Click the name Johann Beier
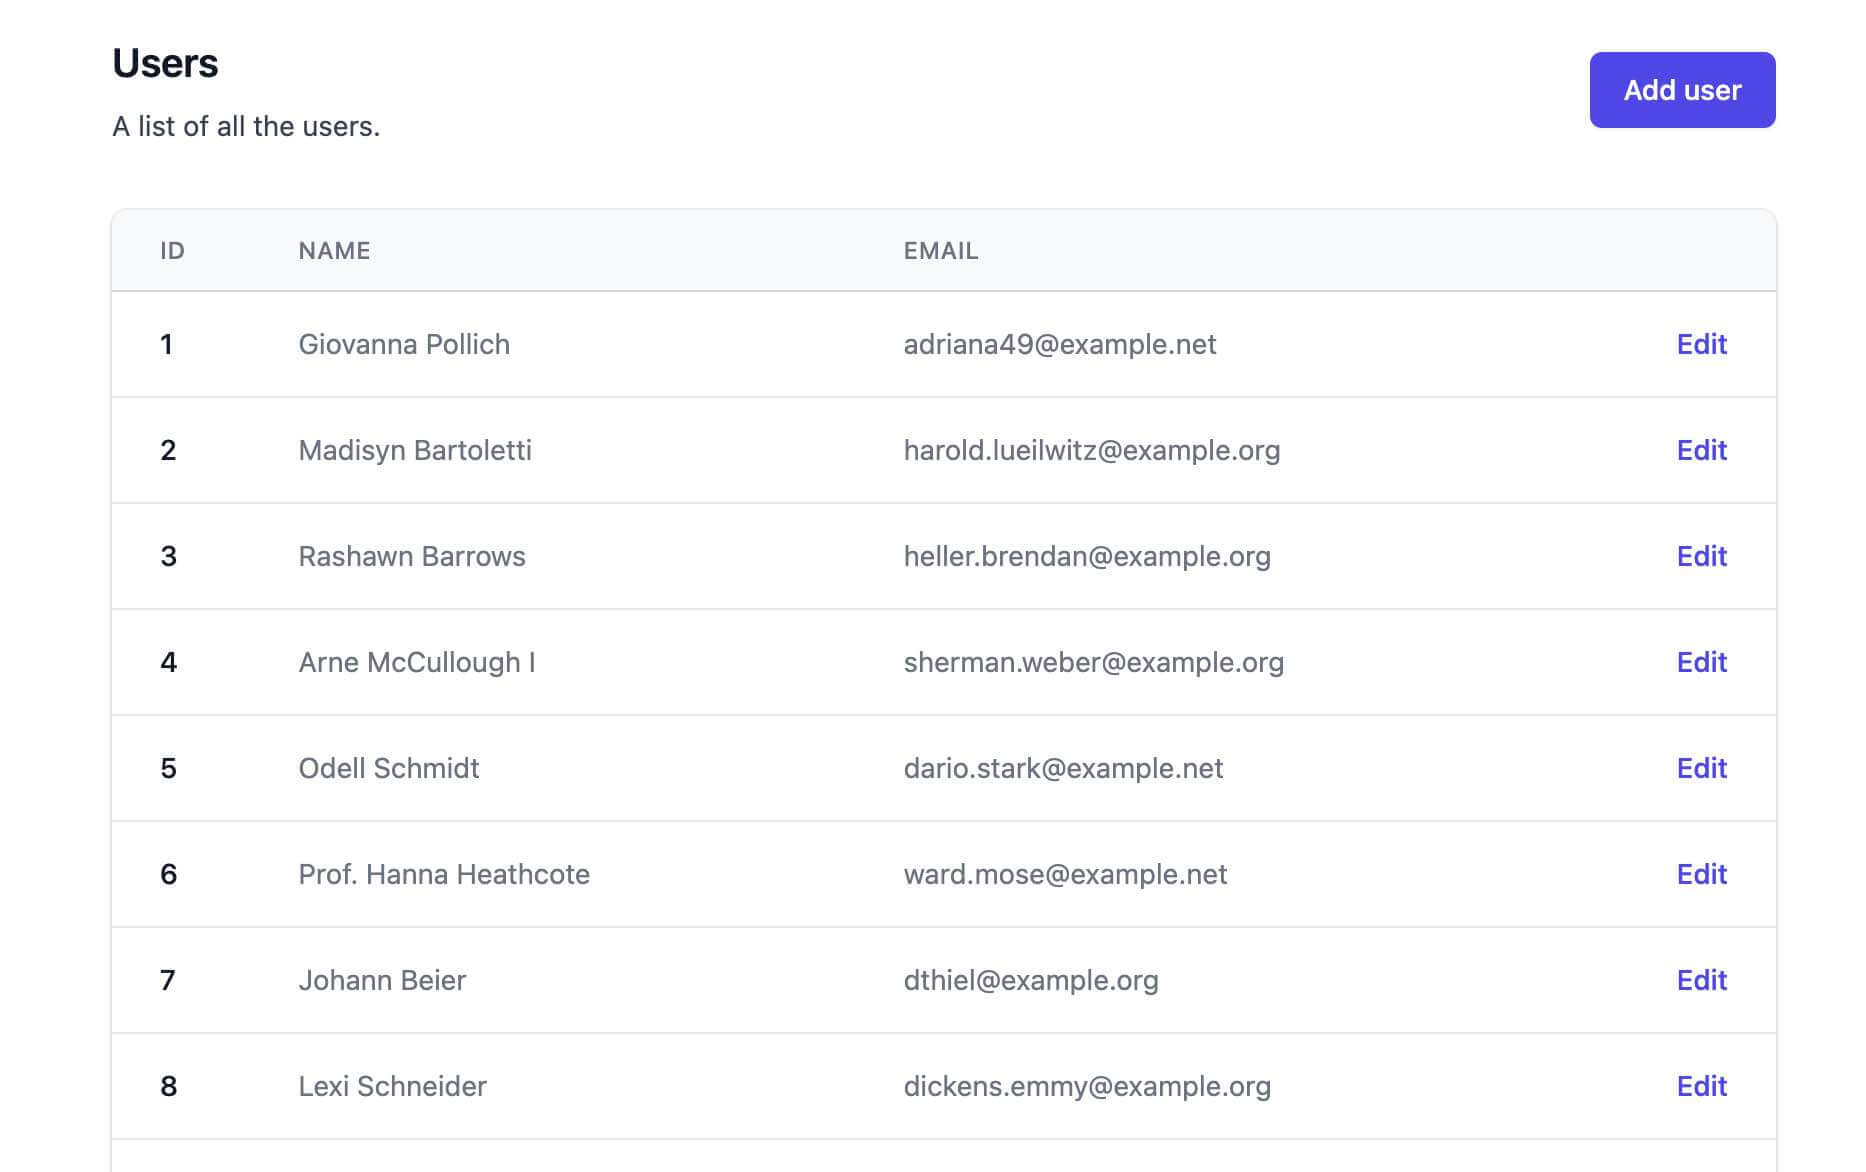 [x=381, y=980]
